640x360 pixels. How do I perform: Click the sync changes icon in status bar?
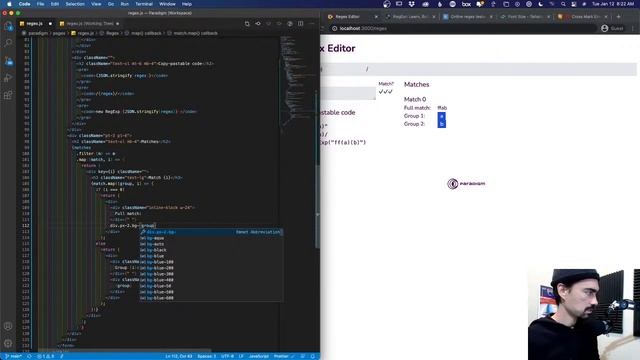pos(29,356)
